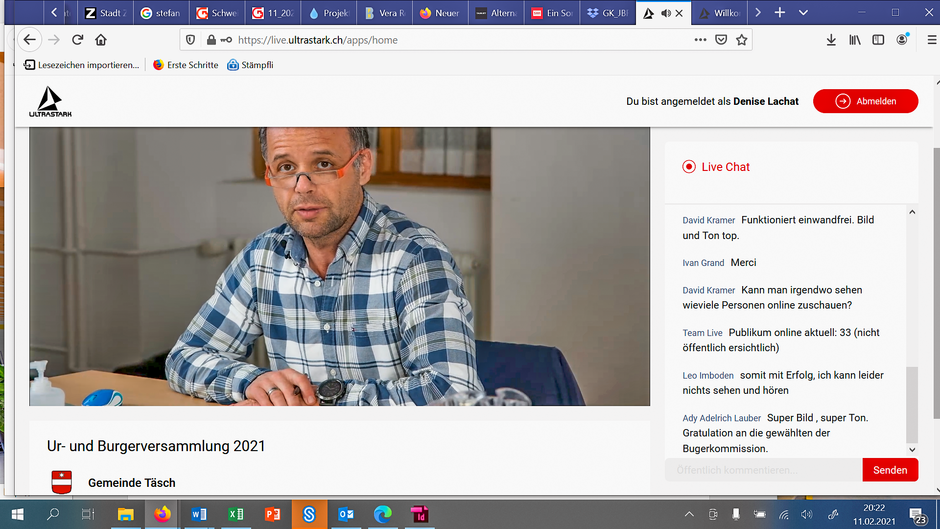Mute the Ultrastark tab audio
The image size is (940, 529).
[665, 13]
